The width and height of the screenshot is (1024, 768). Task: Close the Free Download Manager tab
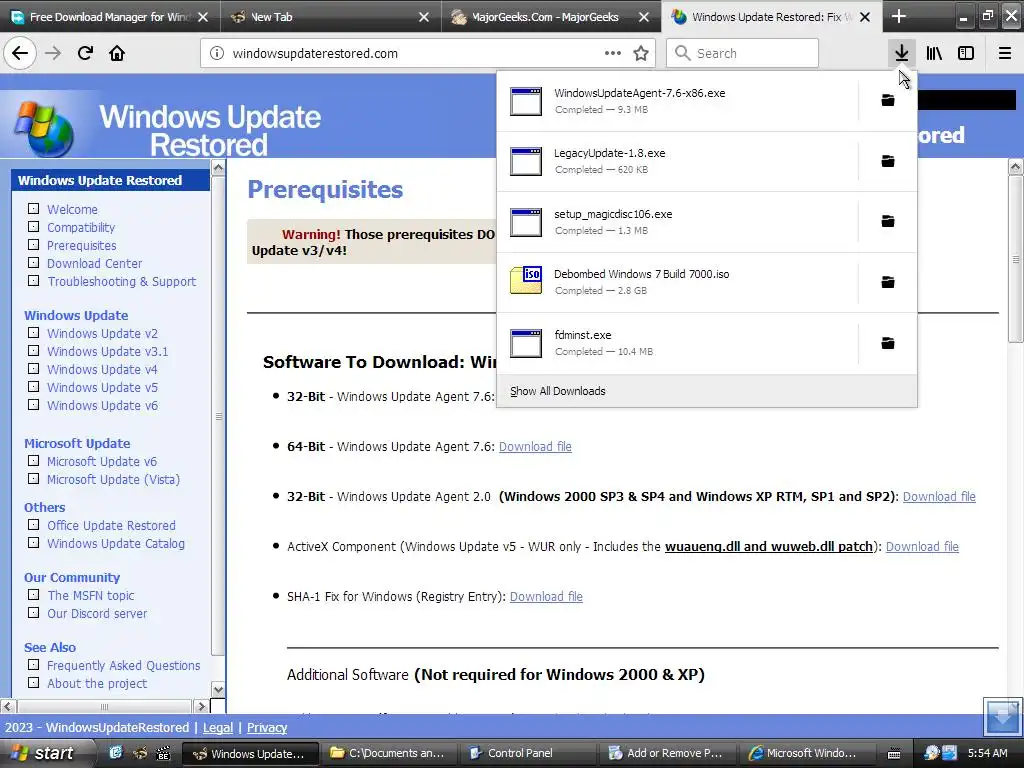203,17
